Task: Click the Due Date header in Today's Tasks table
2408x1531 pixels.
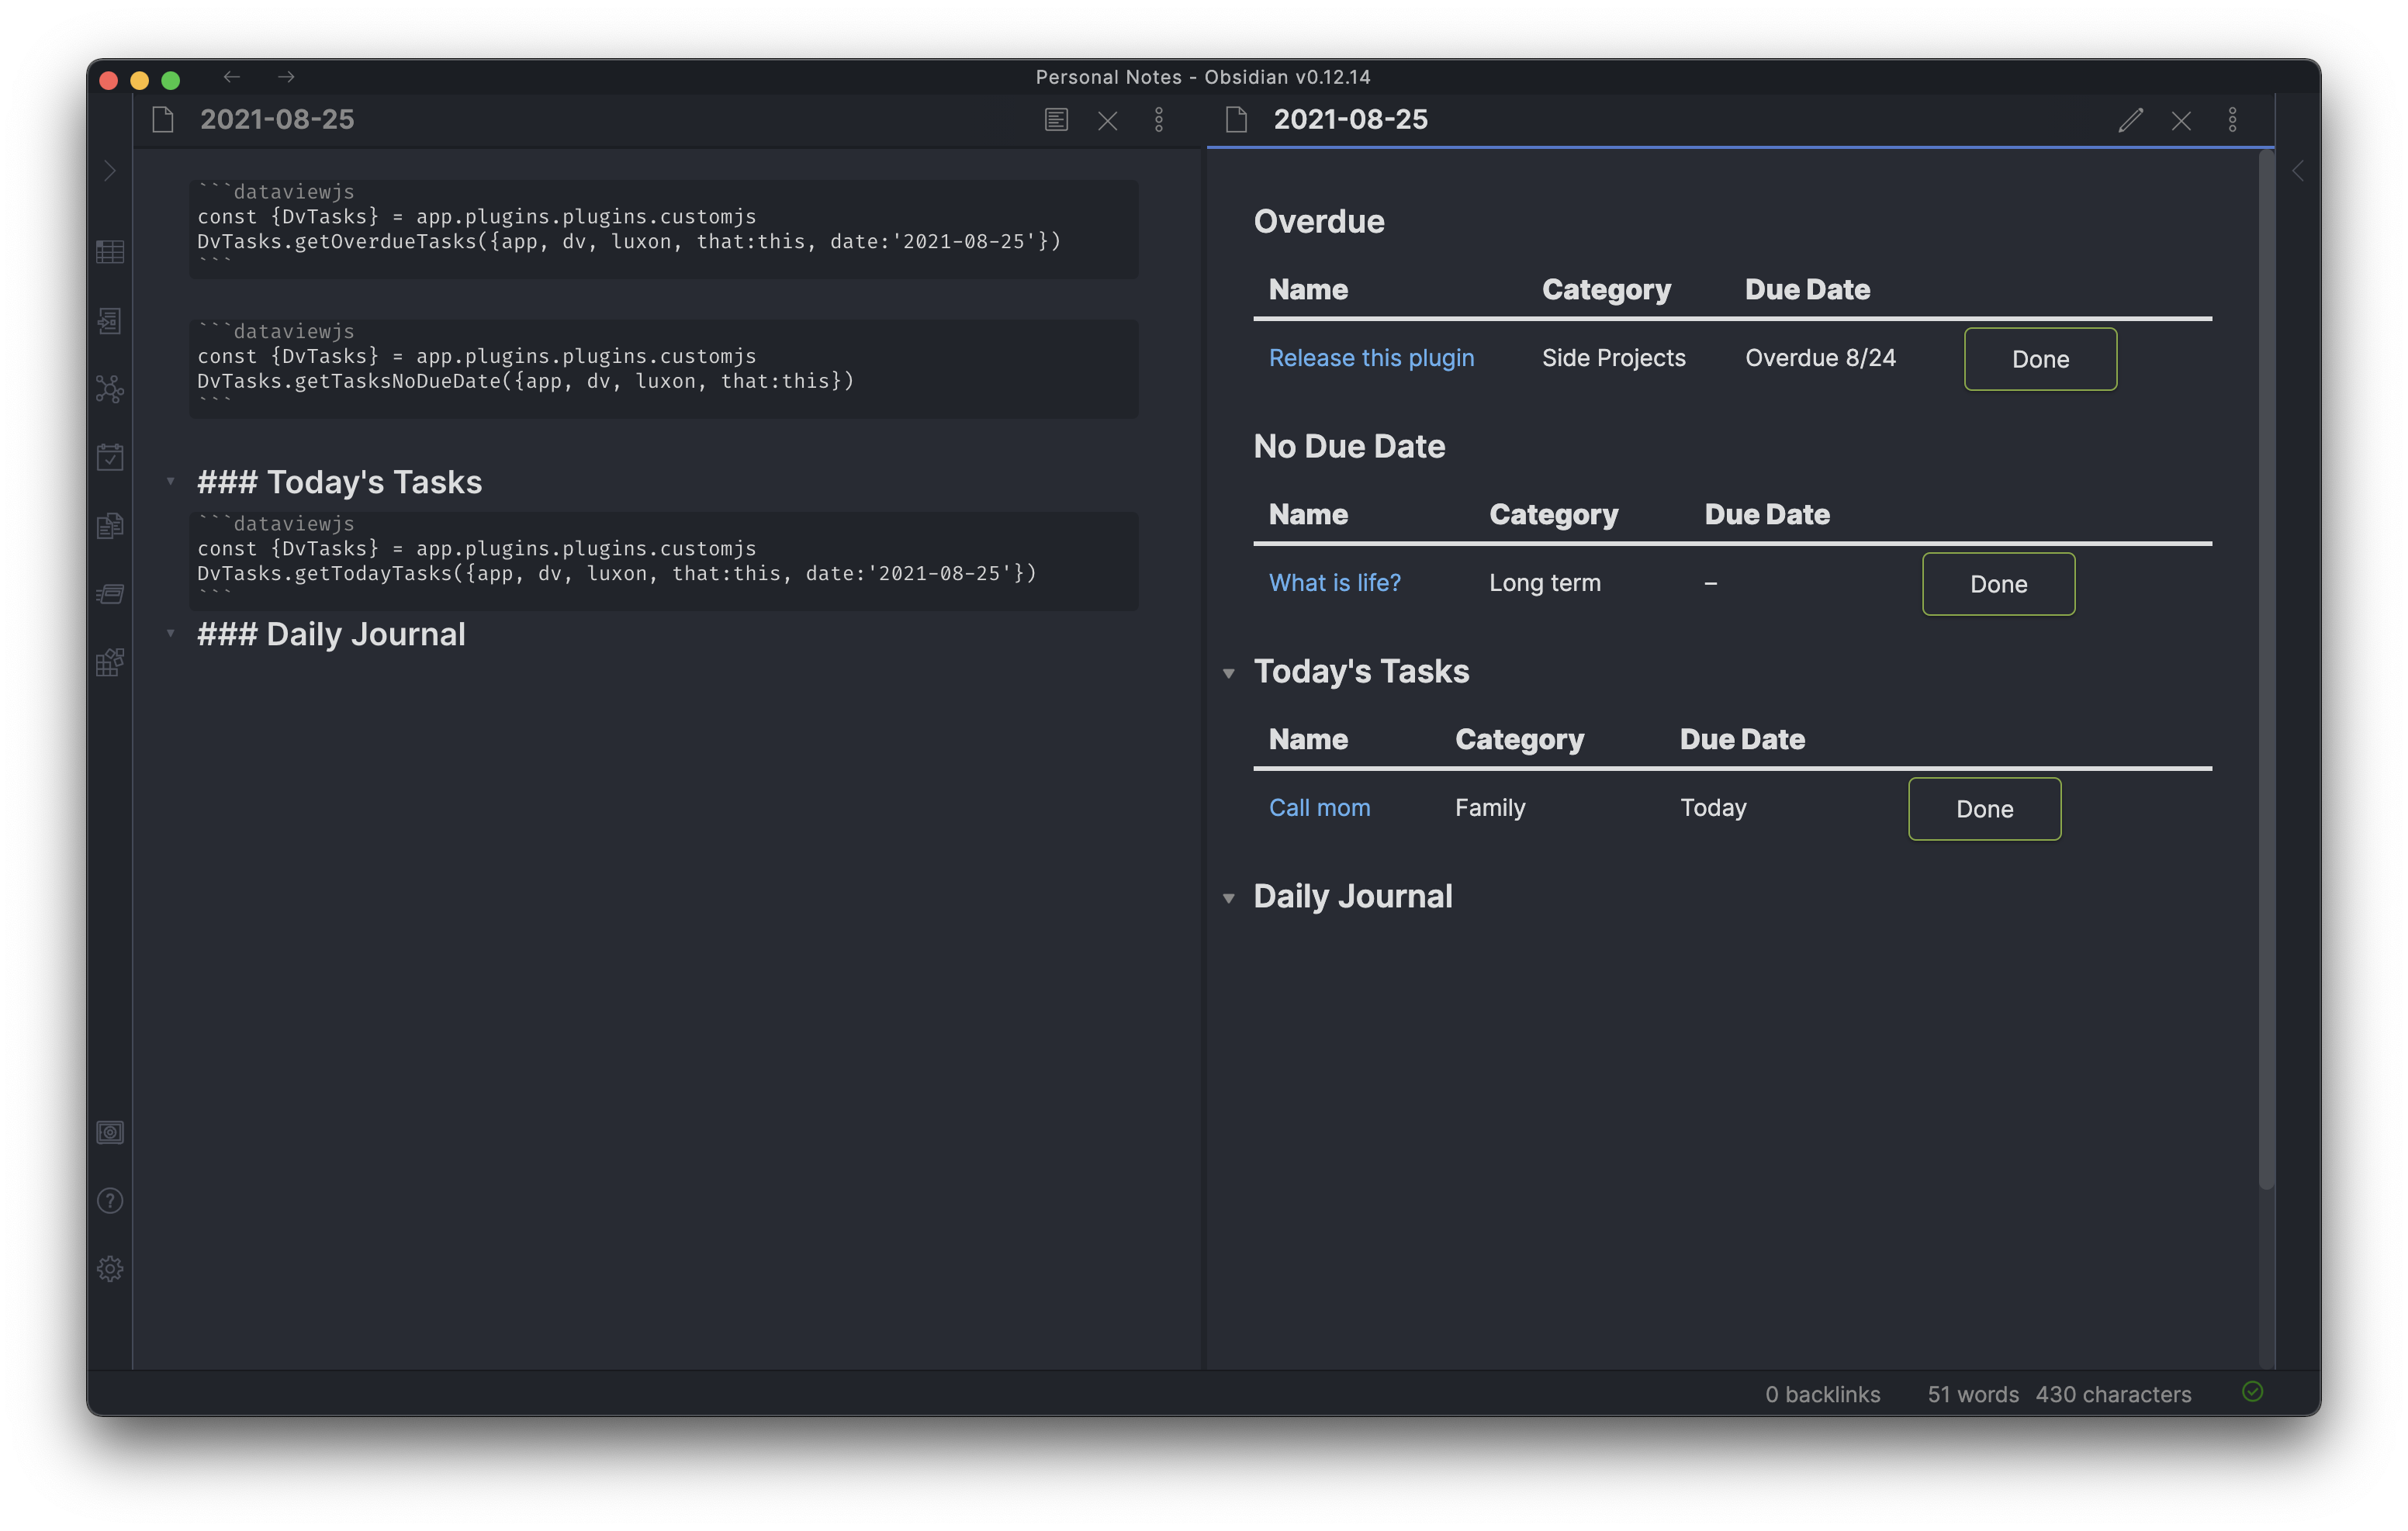Action: pyautogui.click(x=1742, y=740)
